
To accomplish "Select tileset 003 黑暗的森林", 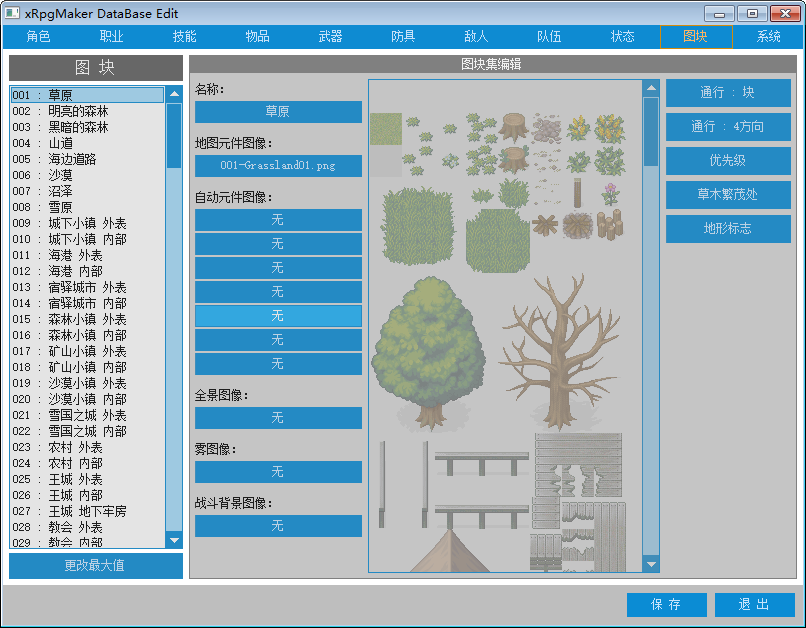I will [87, 127].
